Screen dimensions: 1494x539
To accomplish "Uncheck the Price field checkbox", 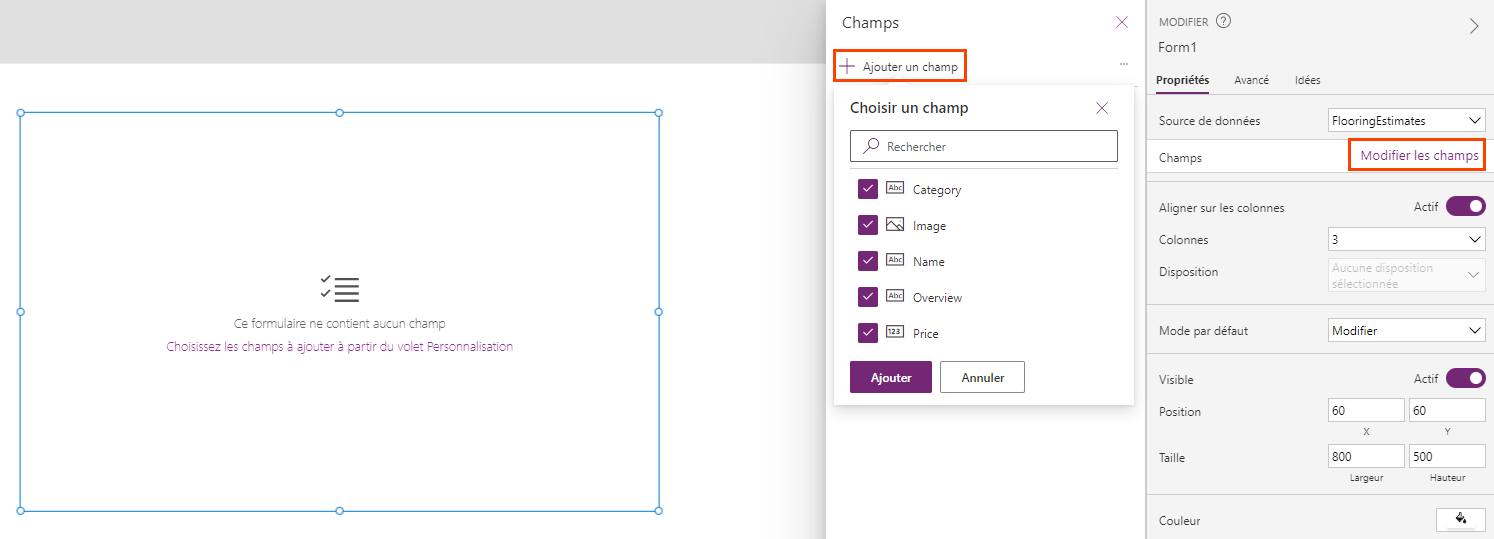I will tap(868, 333).
